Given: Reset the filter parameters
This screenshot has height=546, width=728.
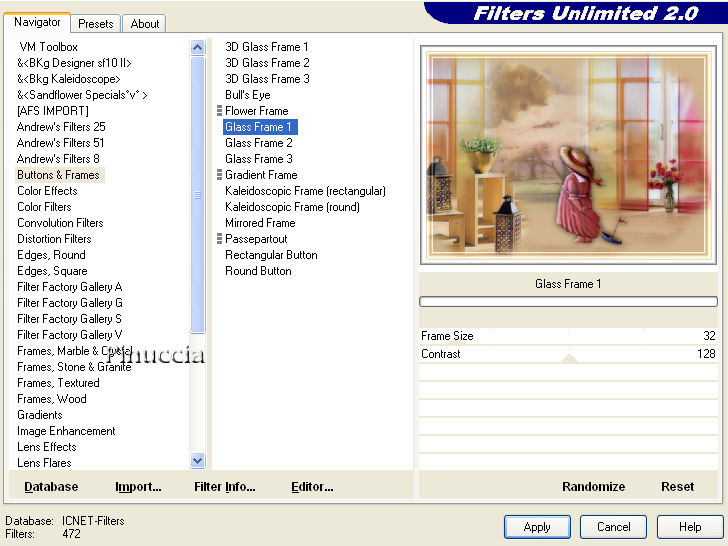Looking at the screenshot, I should [x=677, y=487].
